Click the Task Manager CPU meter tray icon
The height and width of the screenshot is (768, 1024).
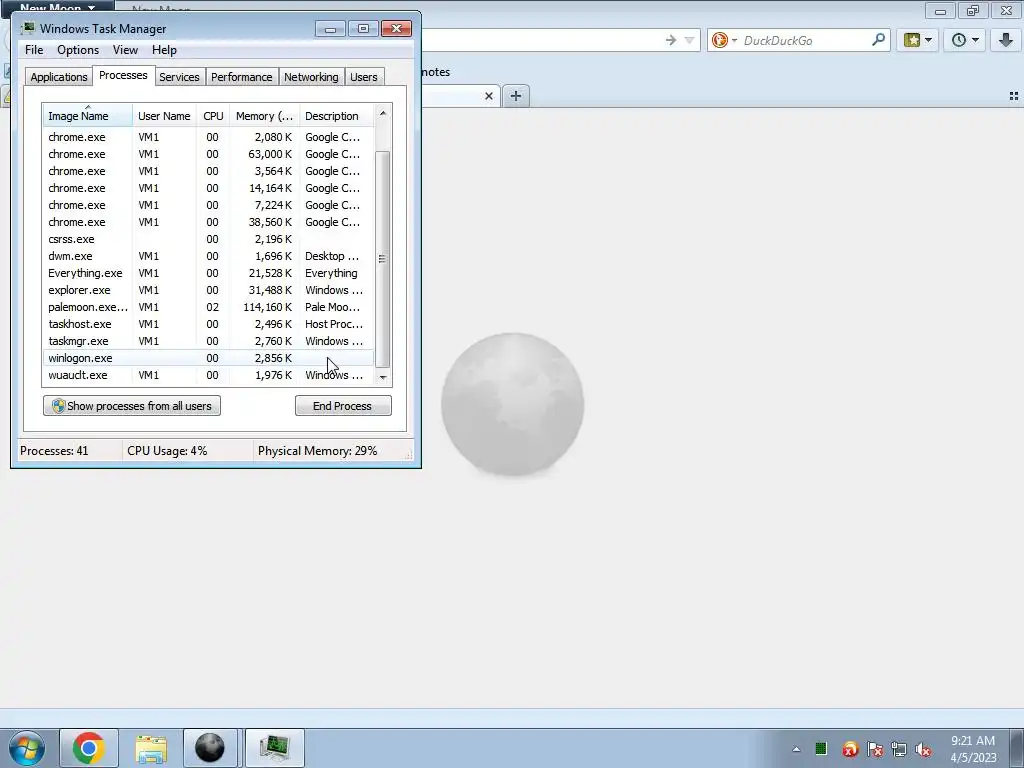821,749
